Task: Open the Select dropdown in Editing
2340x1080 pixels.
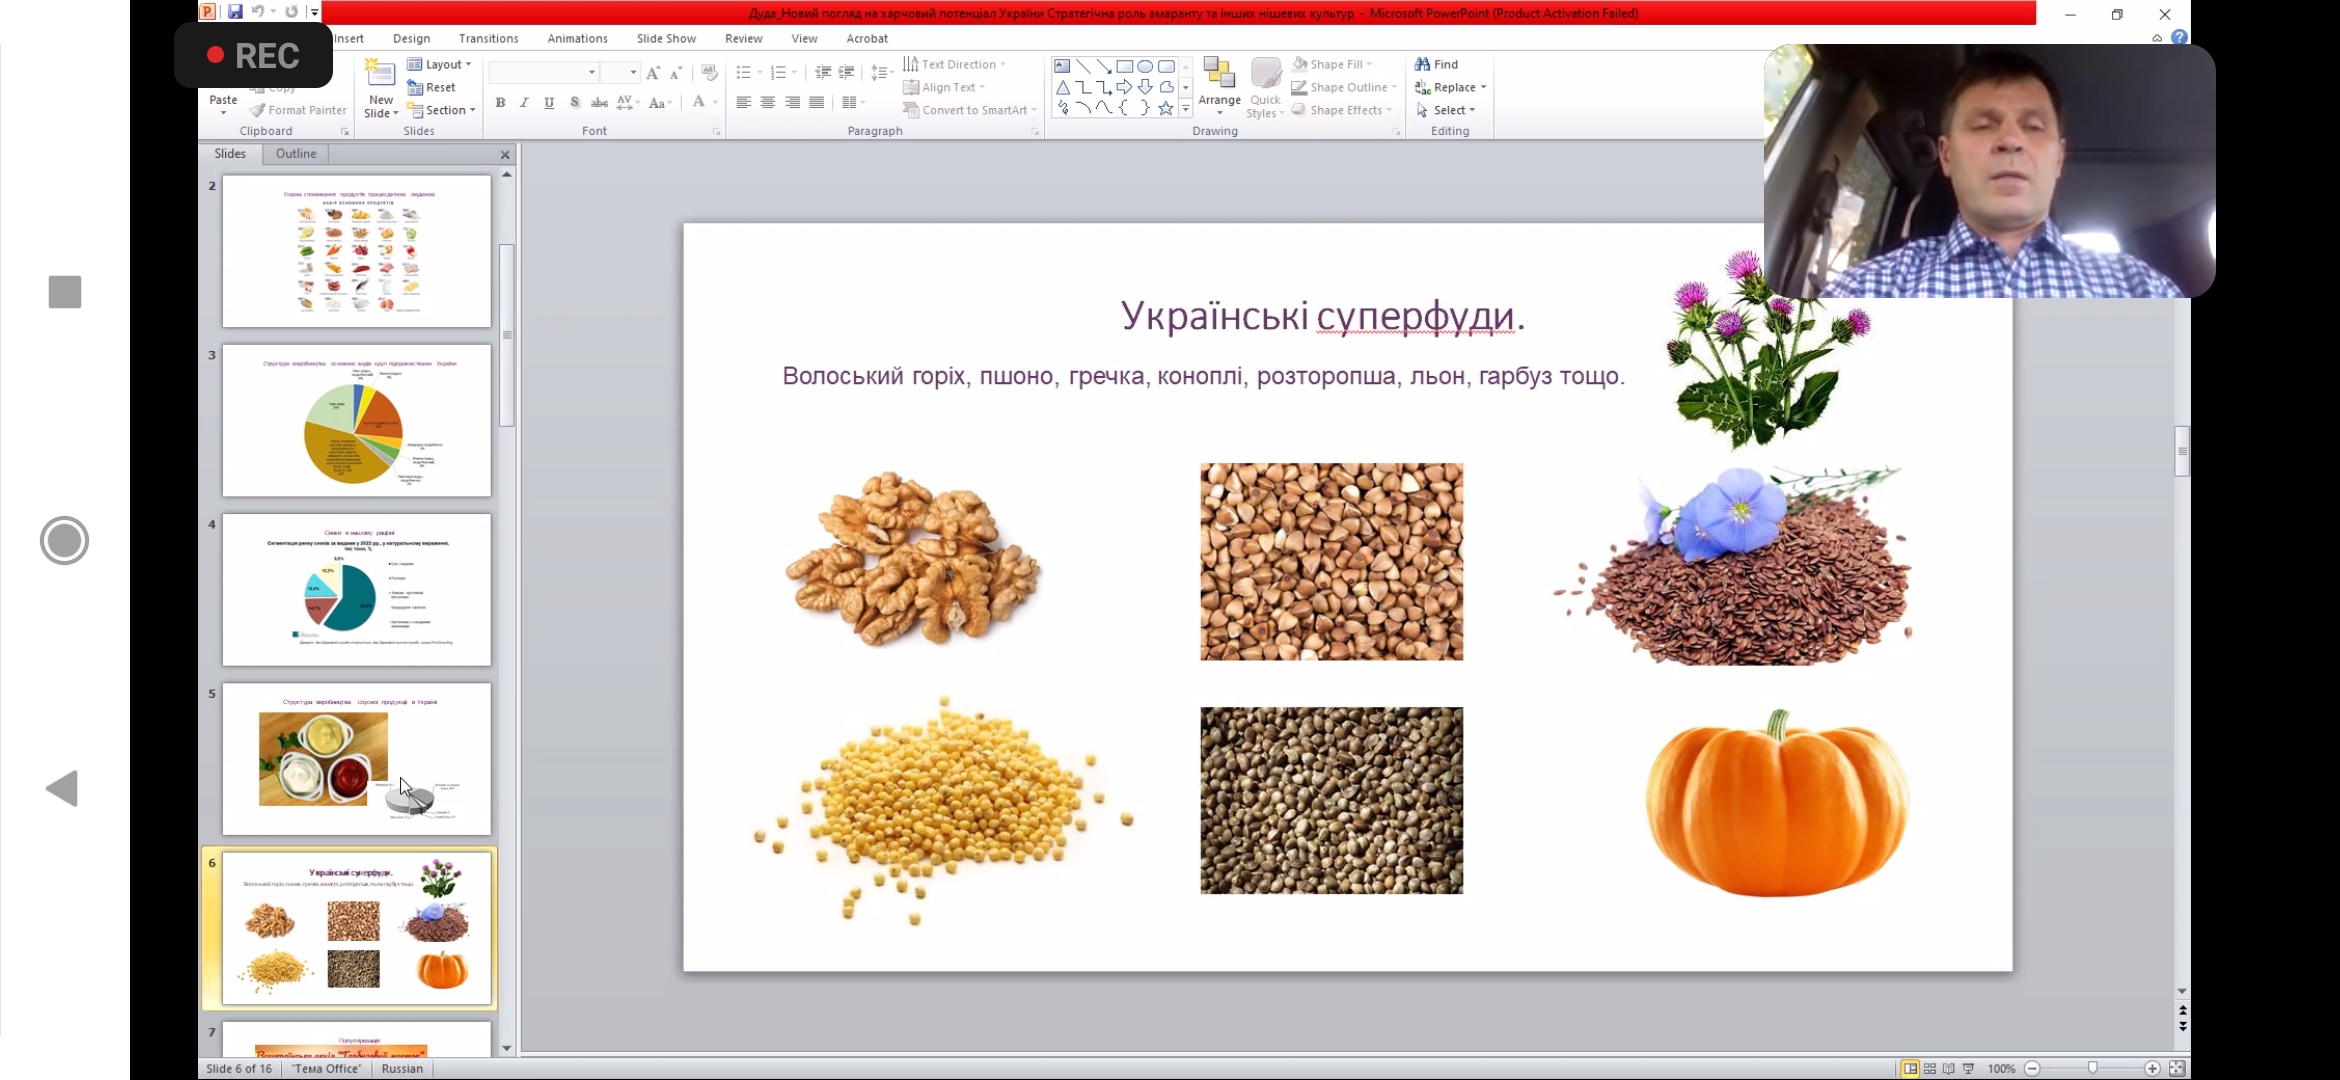Action: point(1446,111)
